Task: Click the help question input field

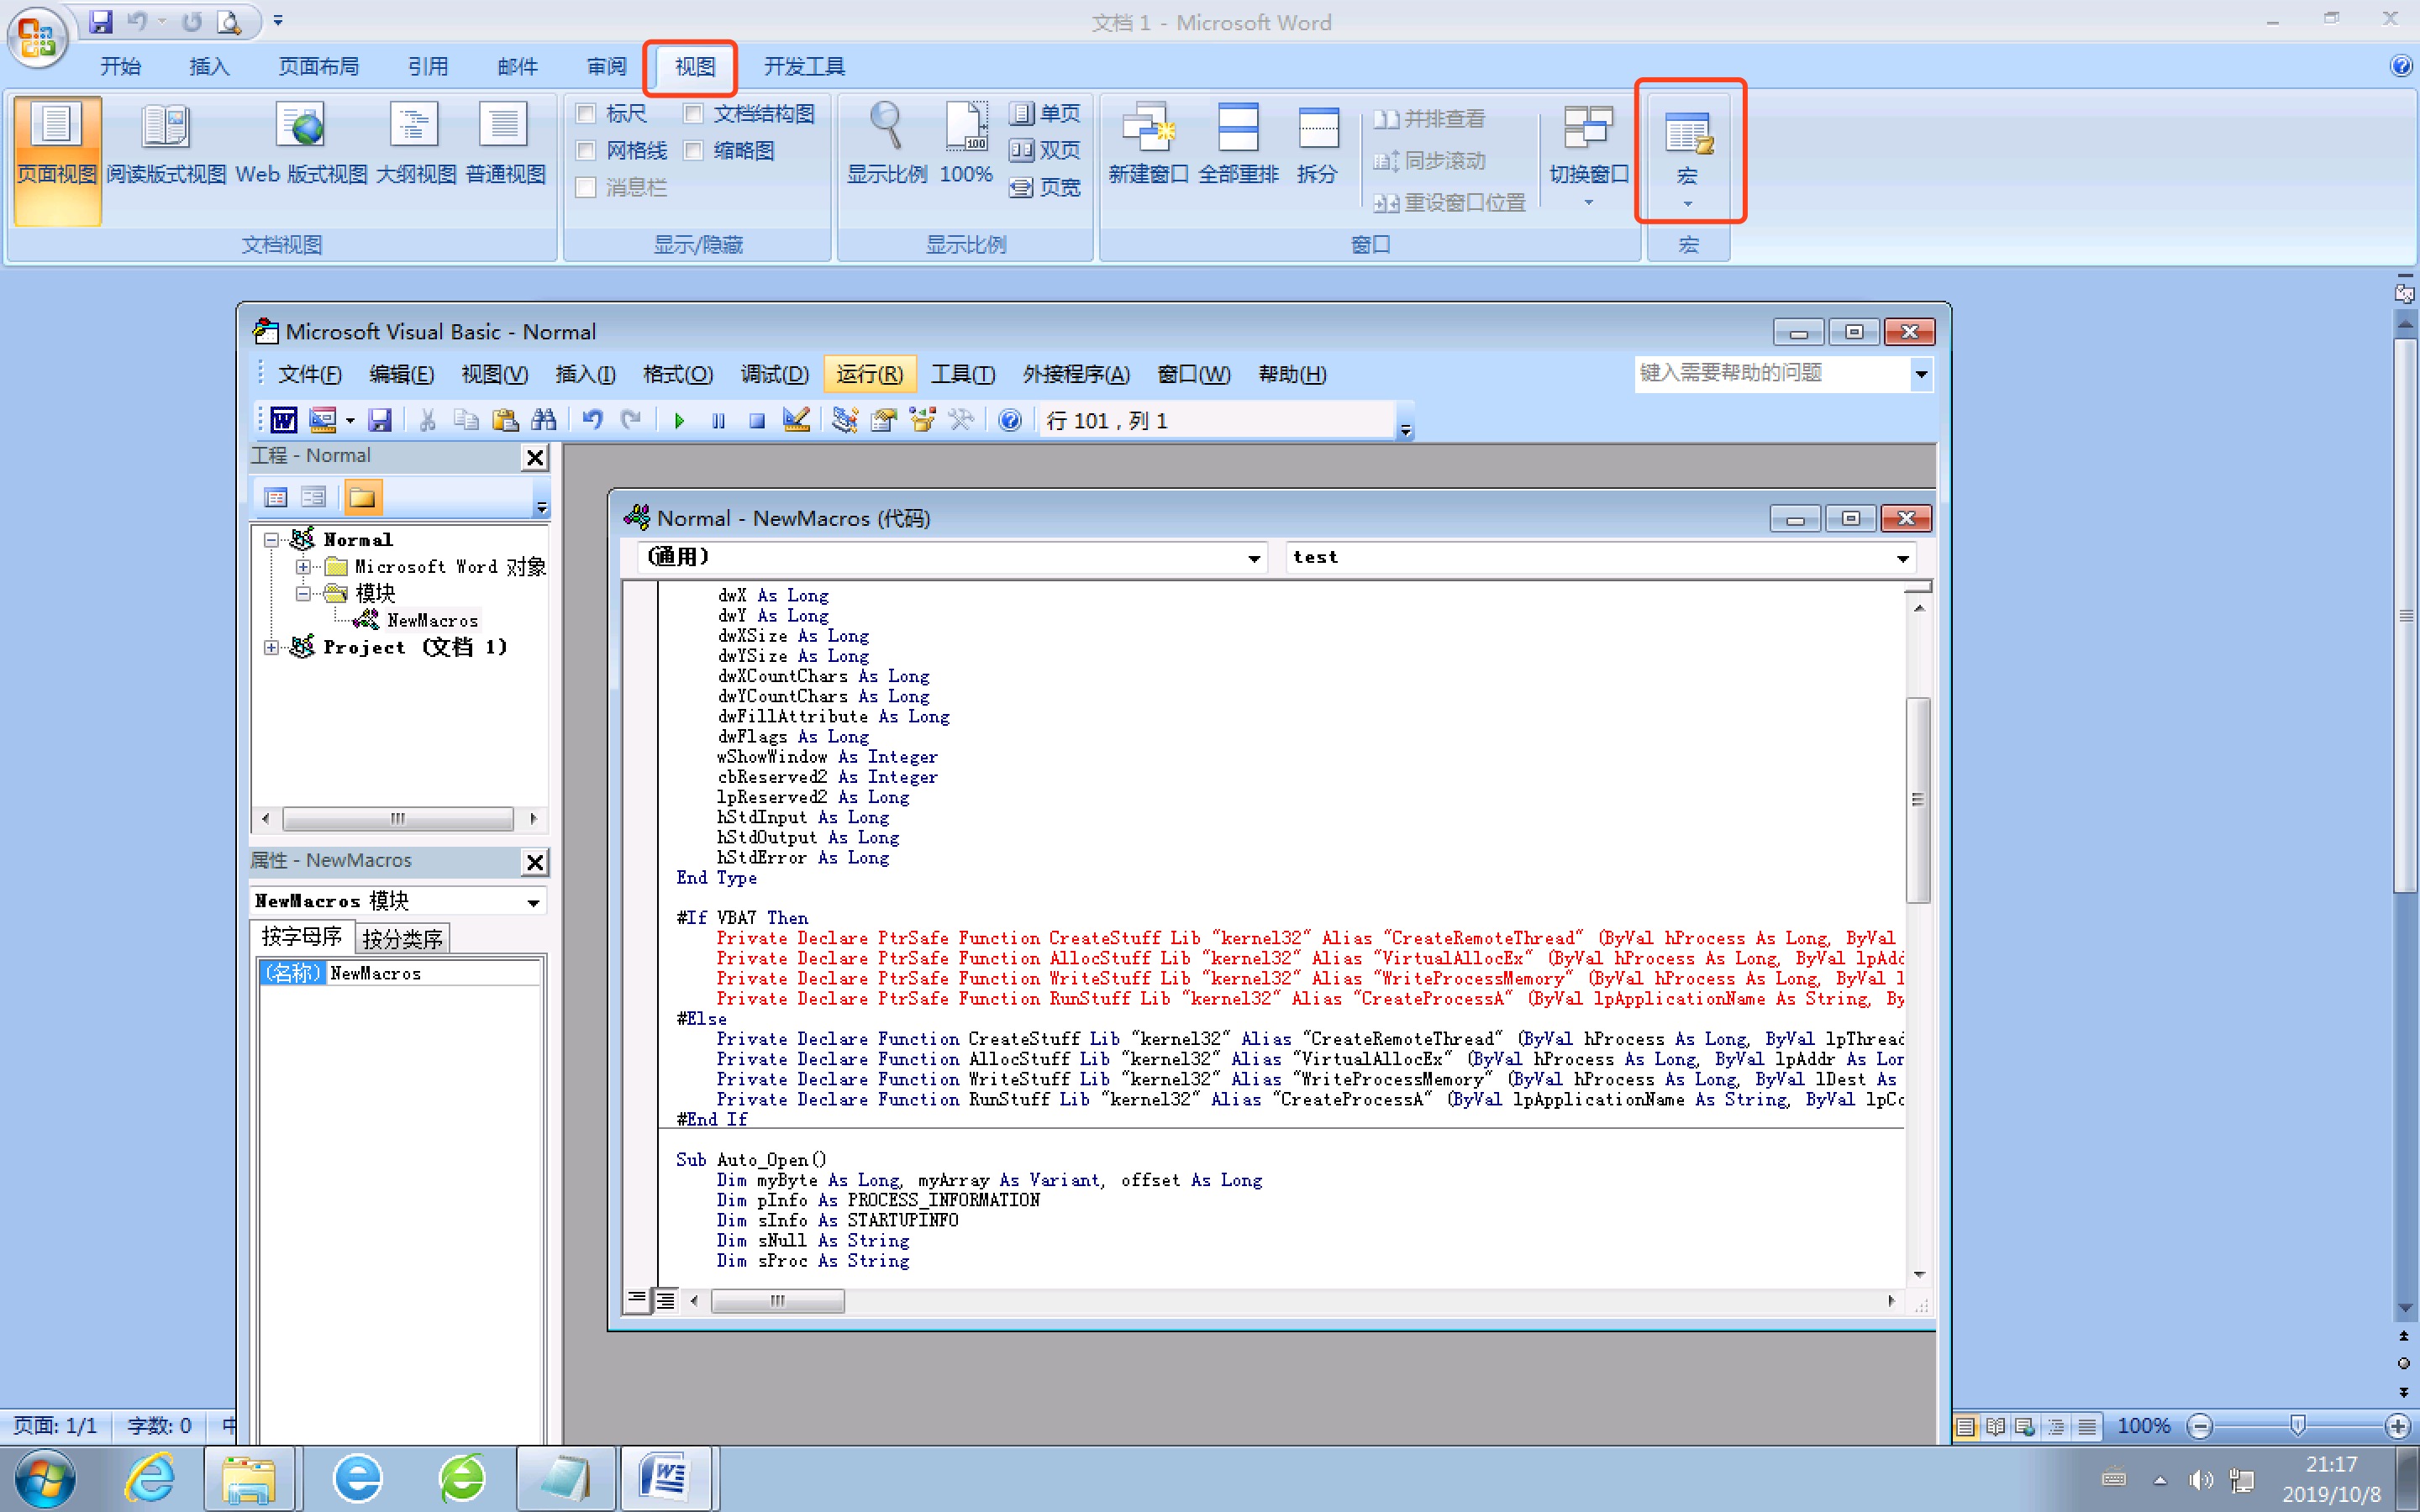Action: [1772, 374]
